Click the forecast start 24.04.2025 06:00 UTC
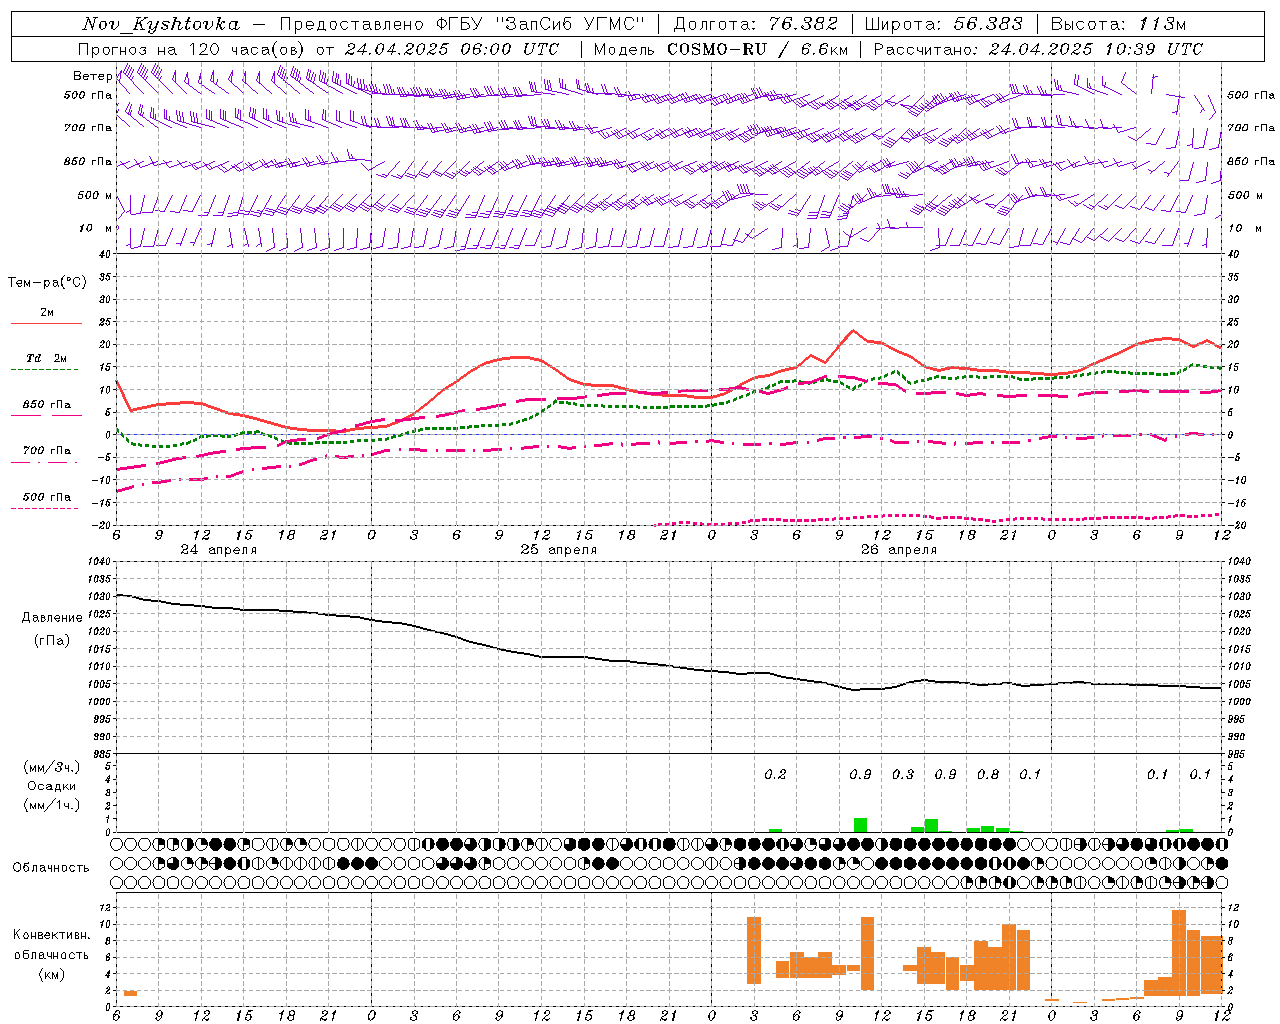 452,49
